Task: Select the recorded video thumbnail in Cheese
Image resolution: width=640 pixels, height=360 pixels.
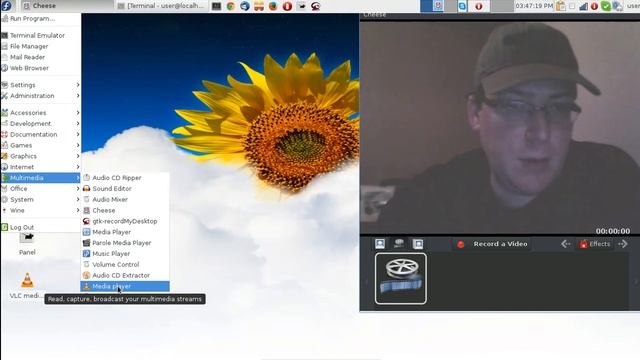Action: click(x=401, y=278)
